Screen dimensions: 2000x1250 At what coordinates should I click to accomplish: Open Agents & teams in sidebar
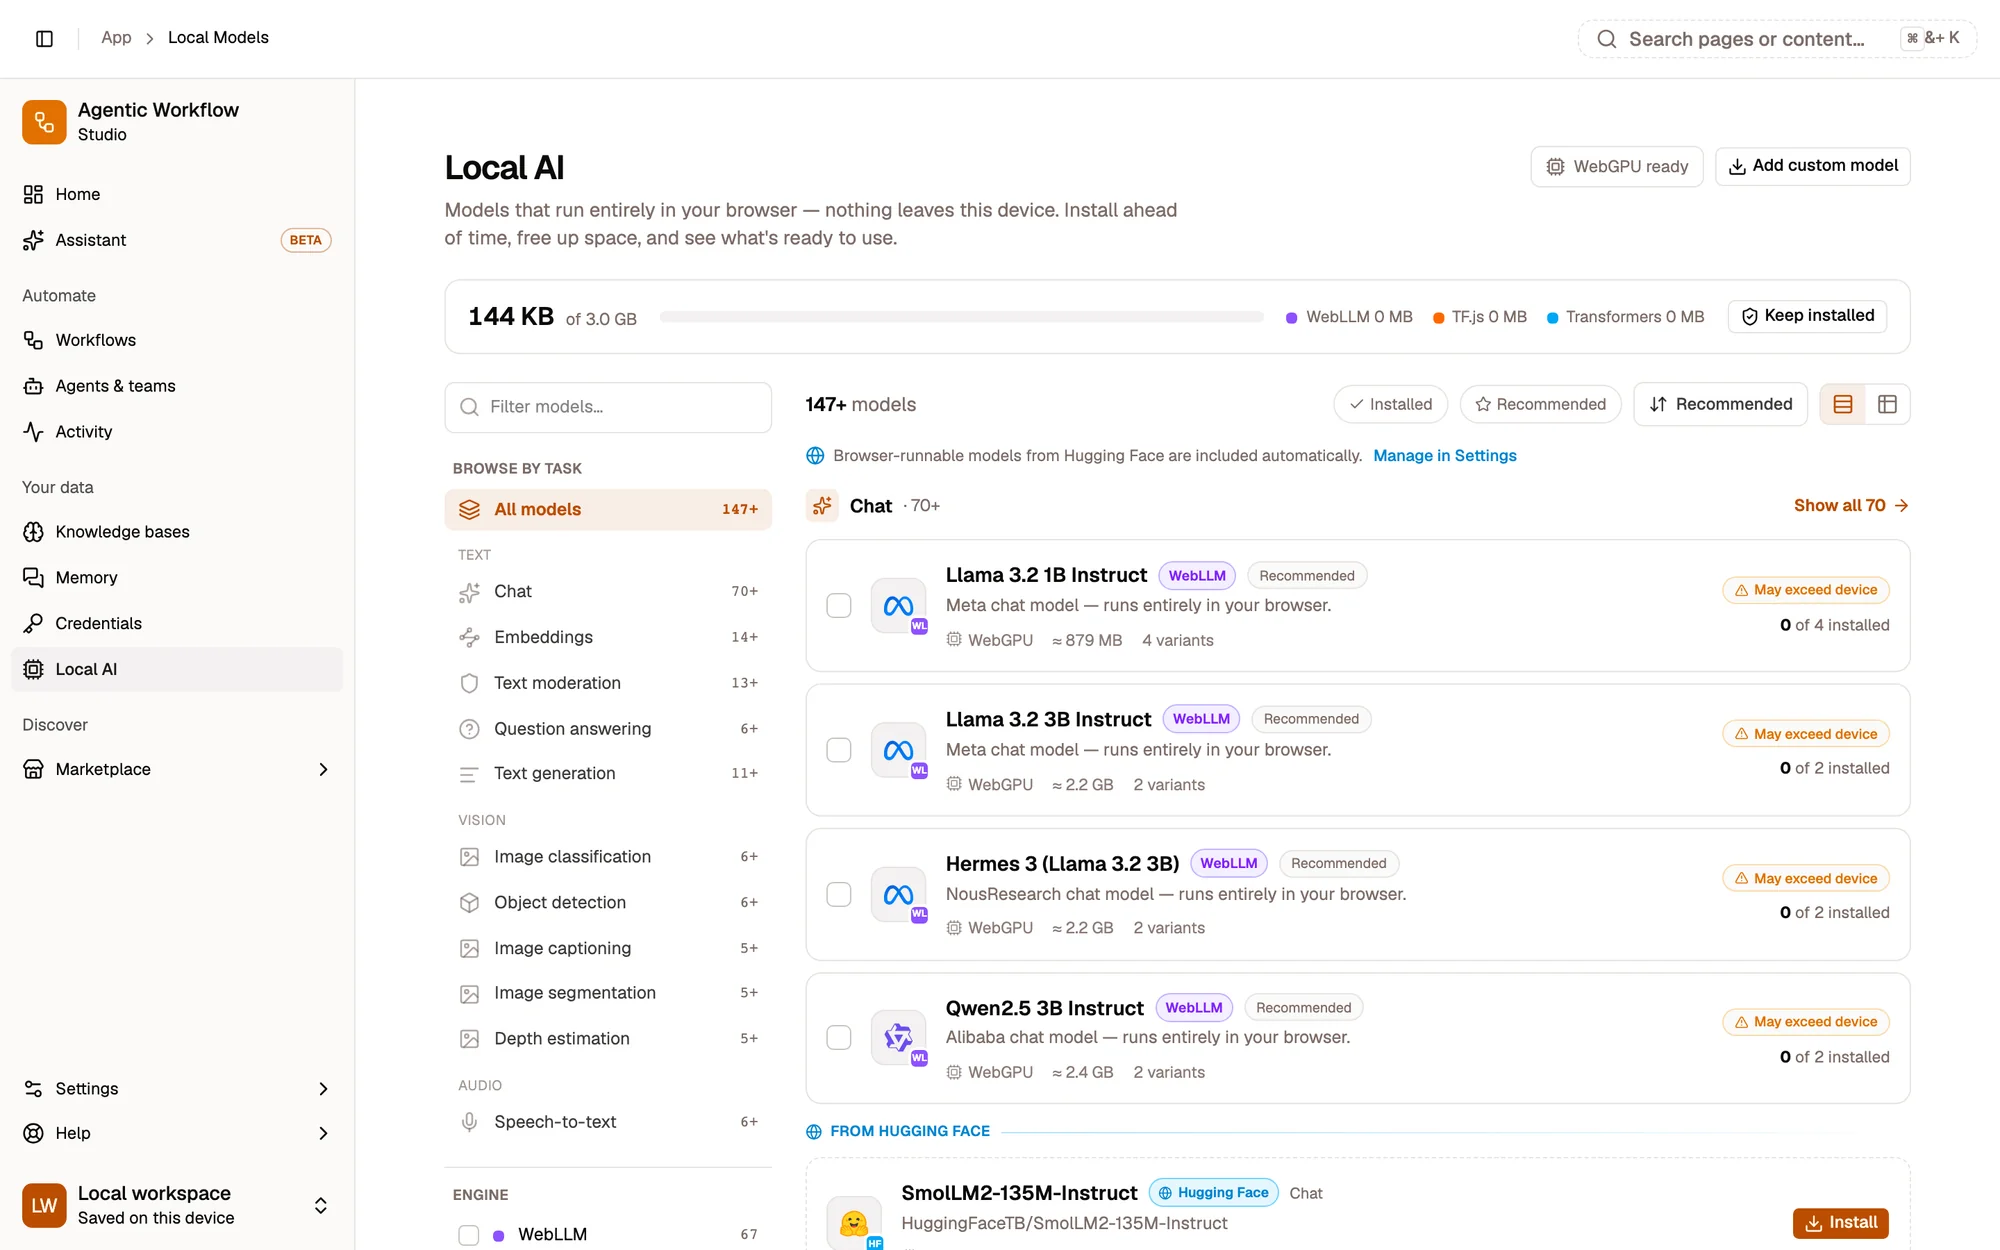point(177,386)
